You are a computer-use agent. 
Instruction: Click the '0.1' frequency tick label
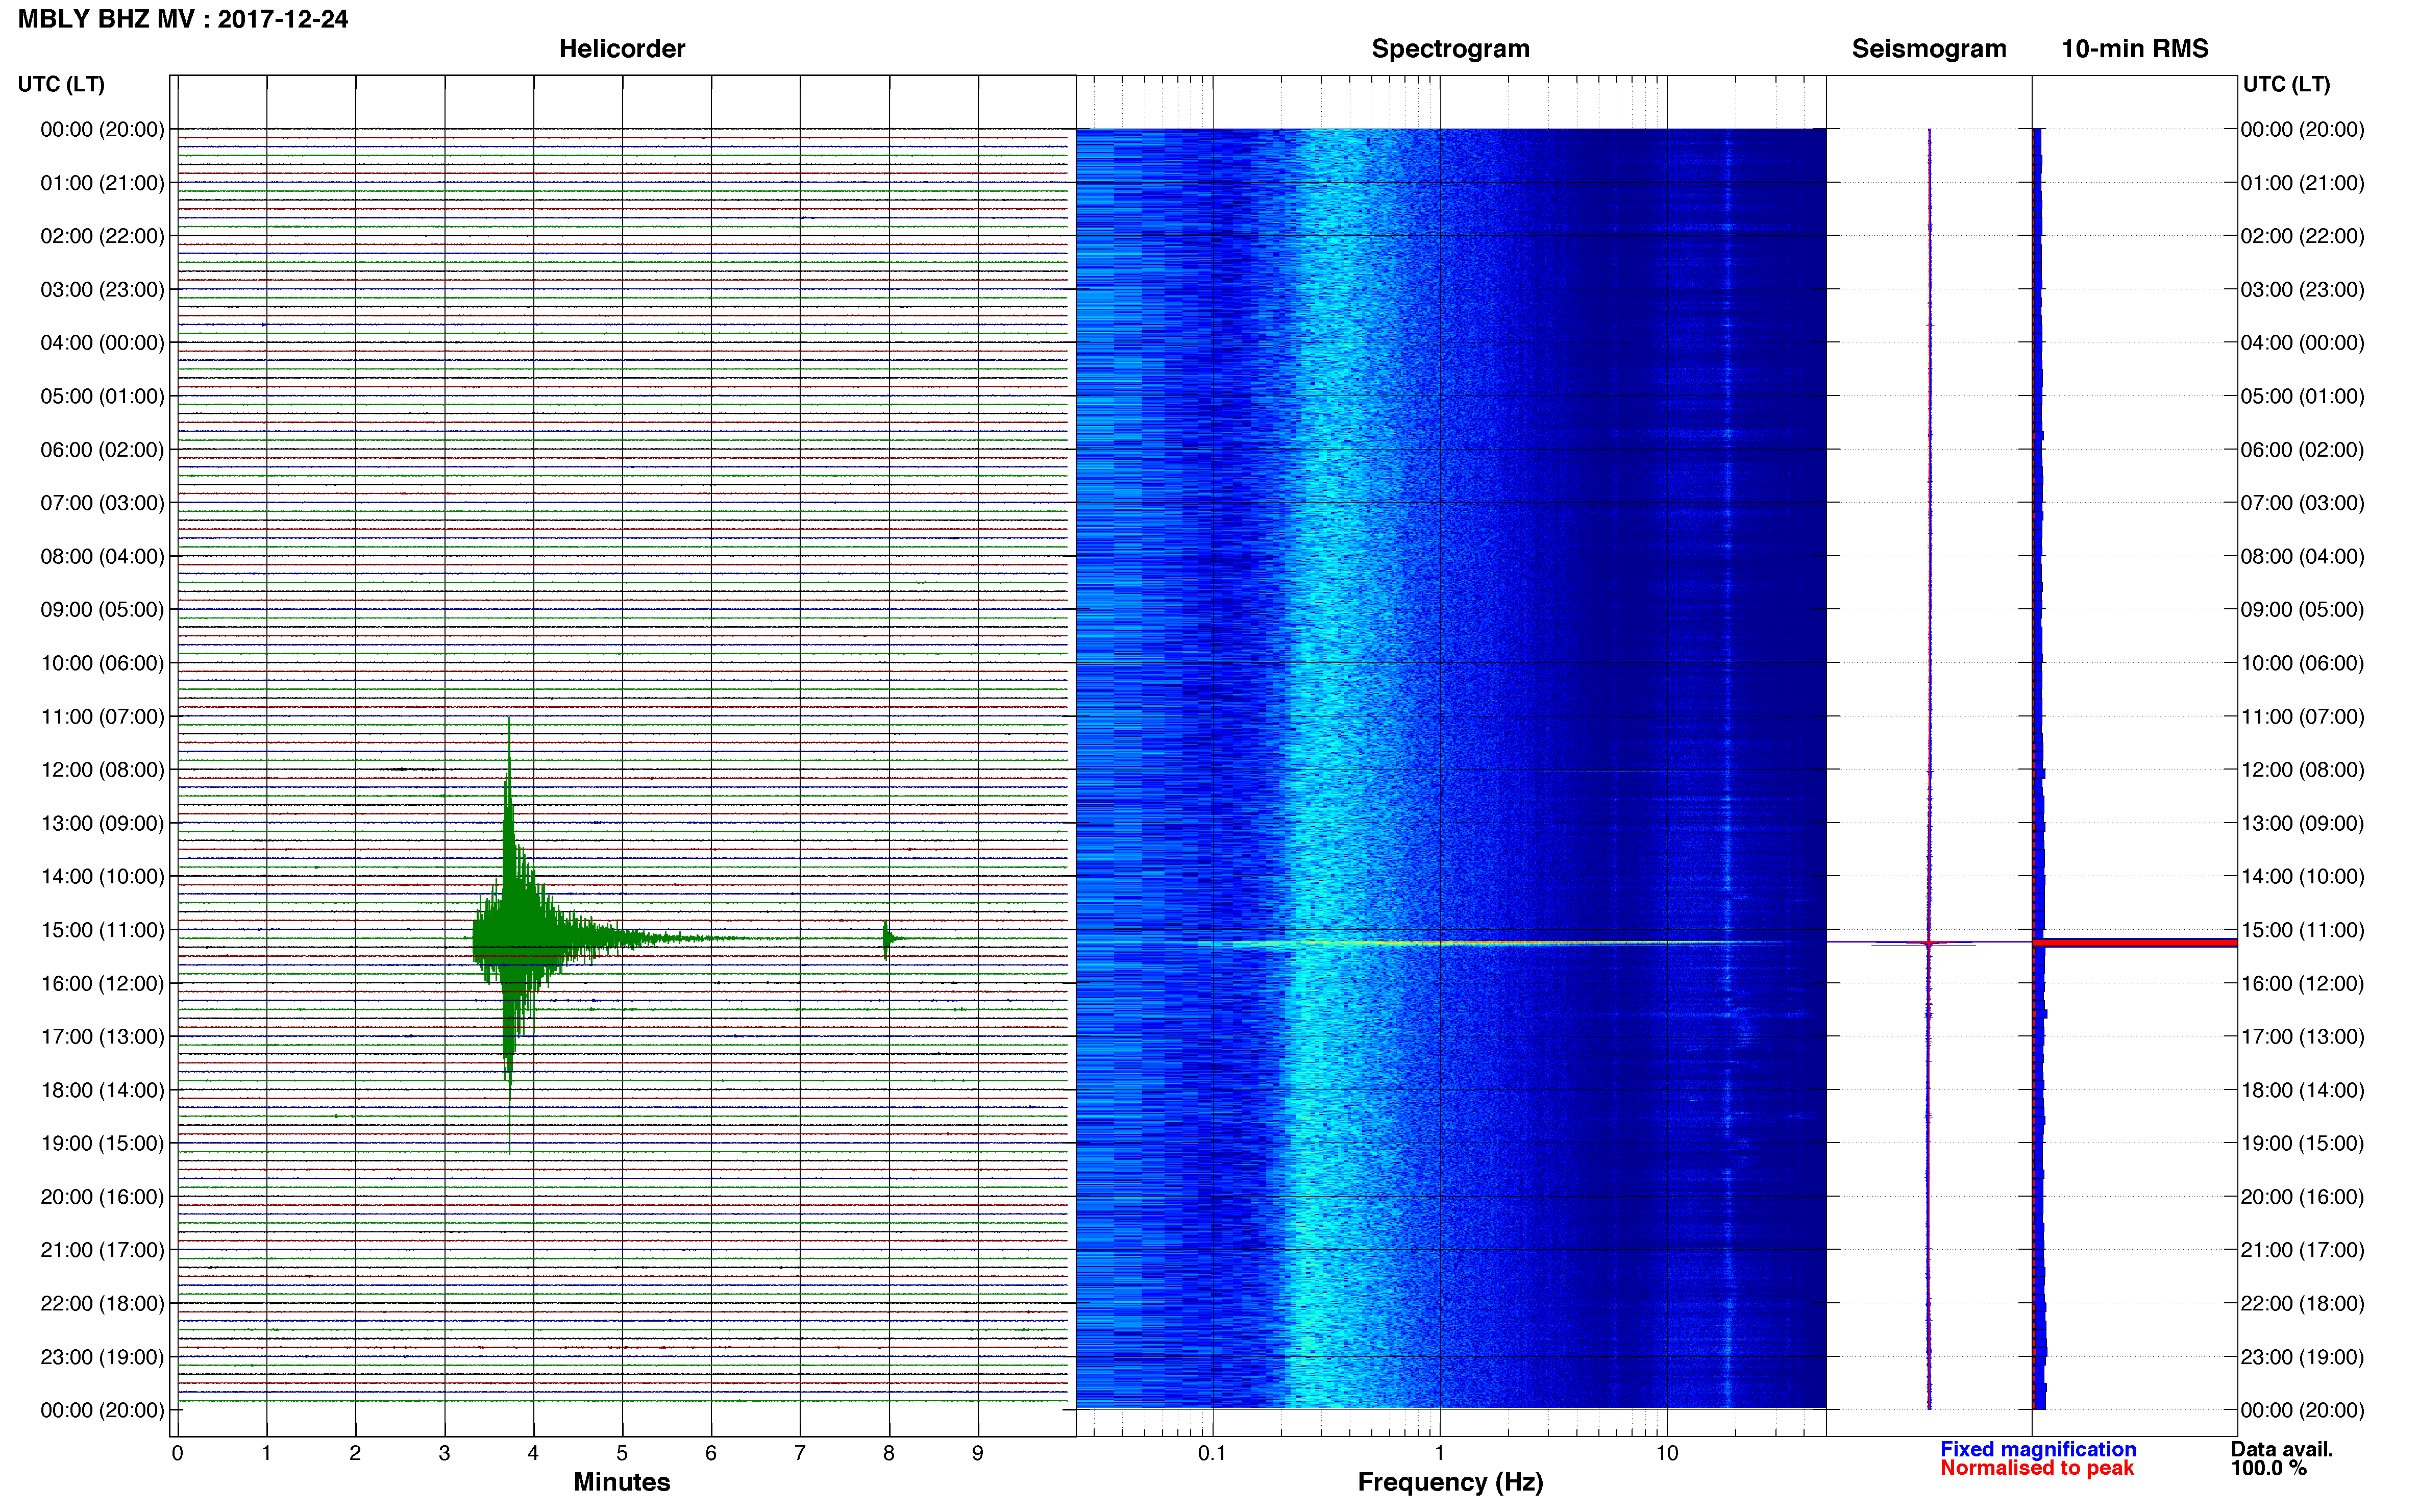tap(1212, 1453)
